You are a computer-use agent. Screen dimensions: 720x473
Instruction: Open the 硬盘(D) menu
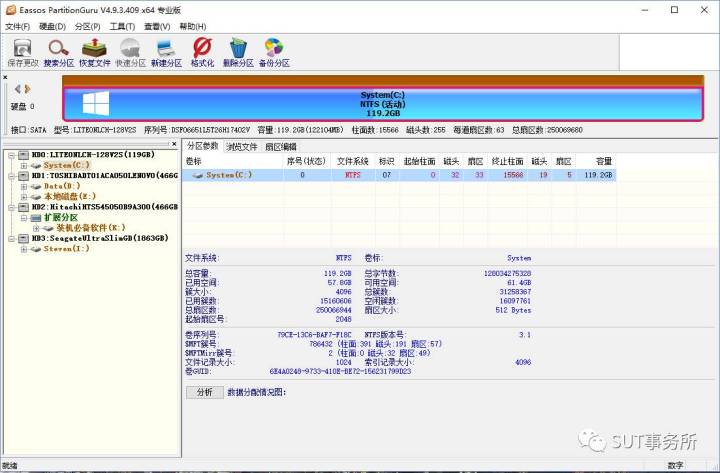point(52,27)
